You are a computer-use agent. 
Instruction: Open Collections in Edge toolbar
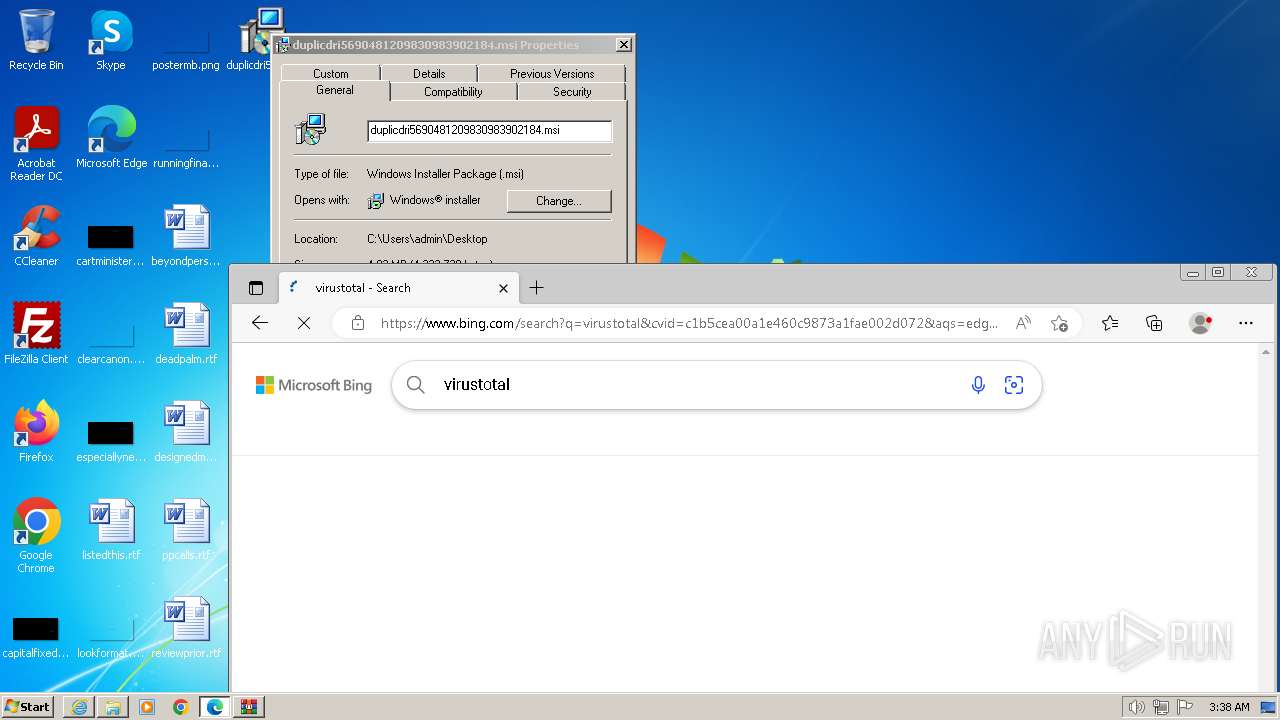click(1154, 323)
